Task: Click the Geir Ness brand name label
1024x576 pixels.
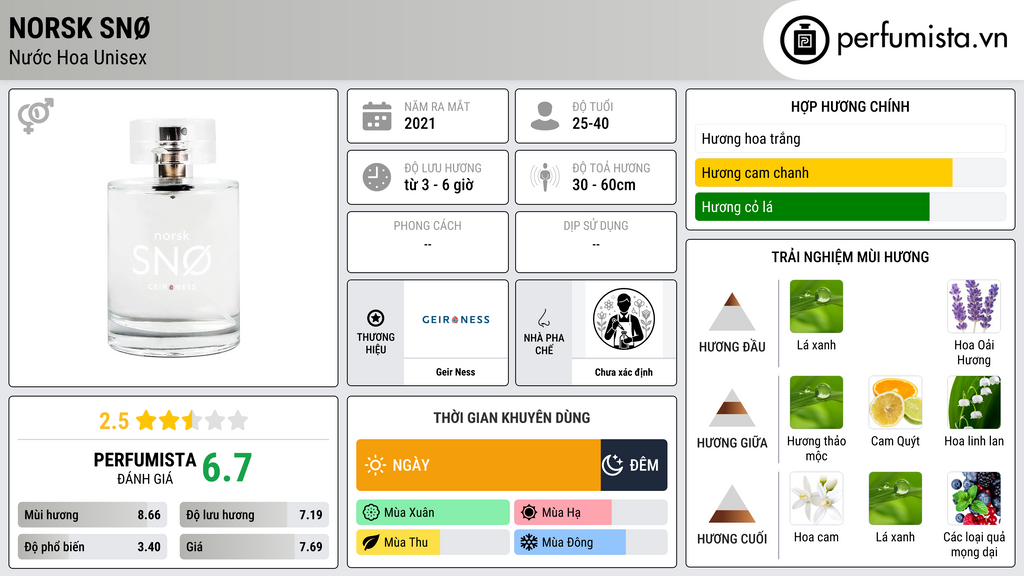Action: pyautogui.click(x=455, y=372)
